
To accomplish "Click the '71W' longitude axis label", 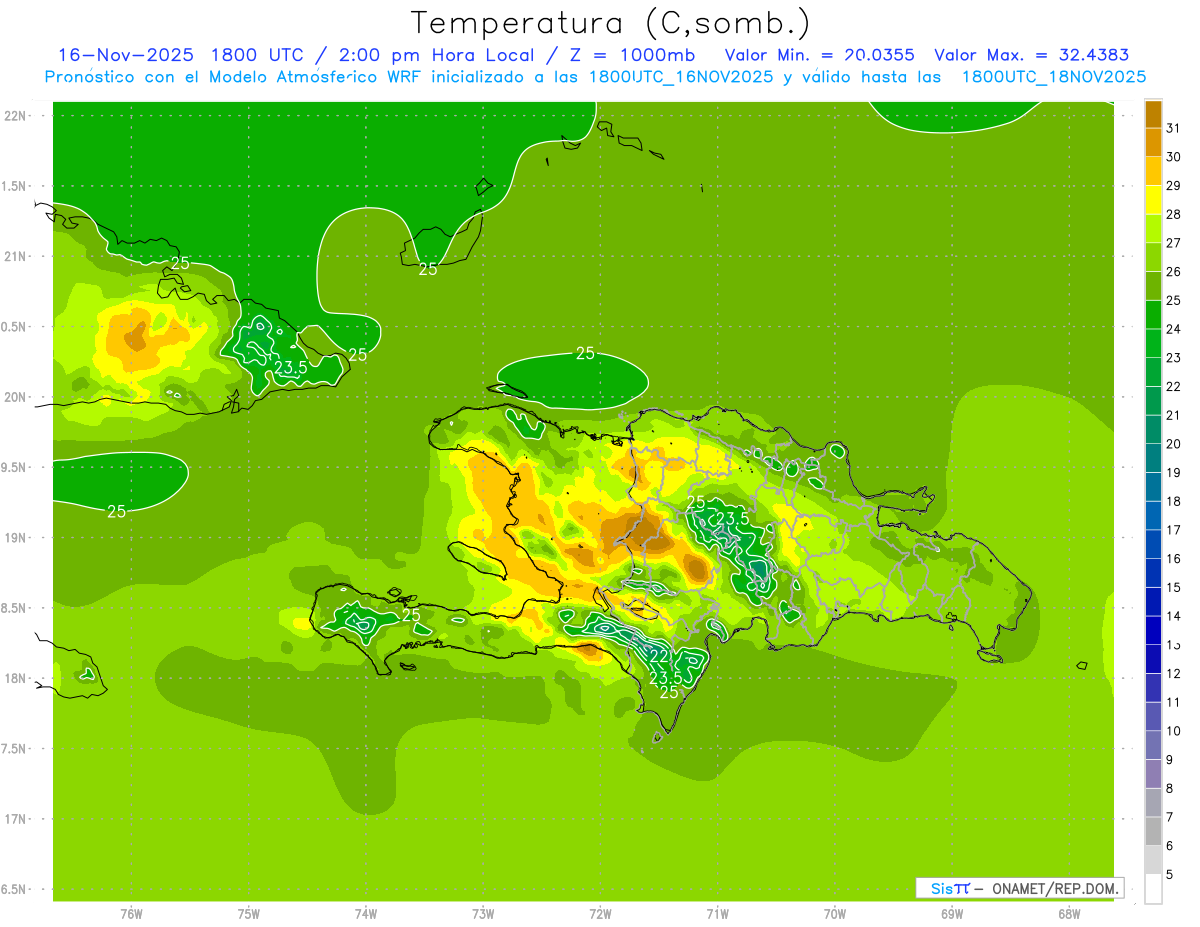I will click(x=717, y=913).
